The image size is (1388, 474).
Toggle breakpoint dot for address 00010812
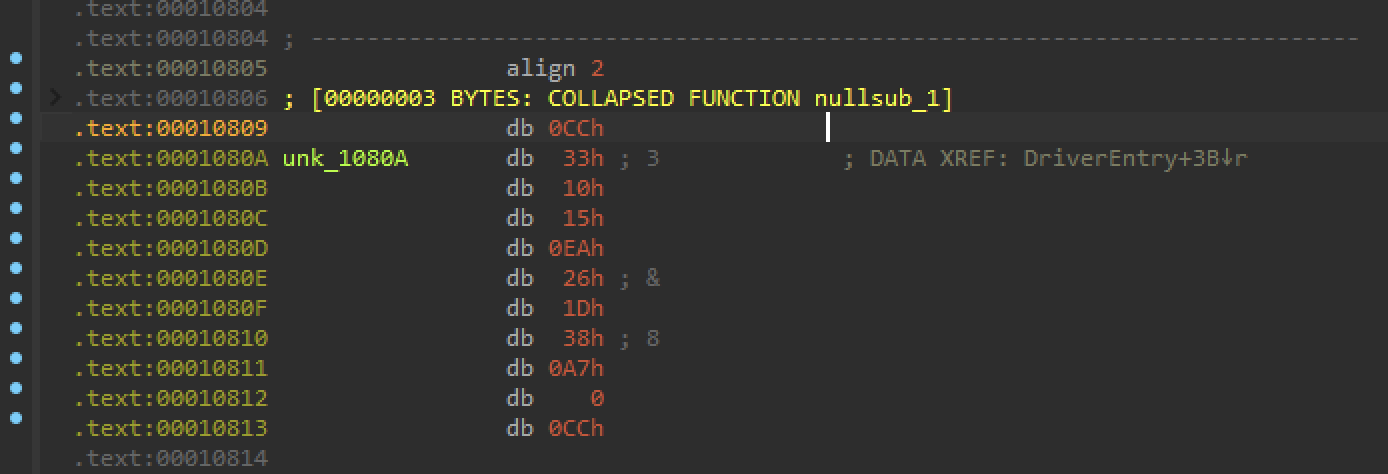16,388
